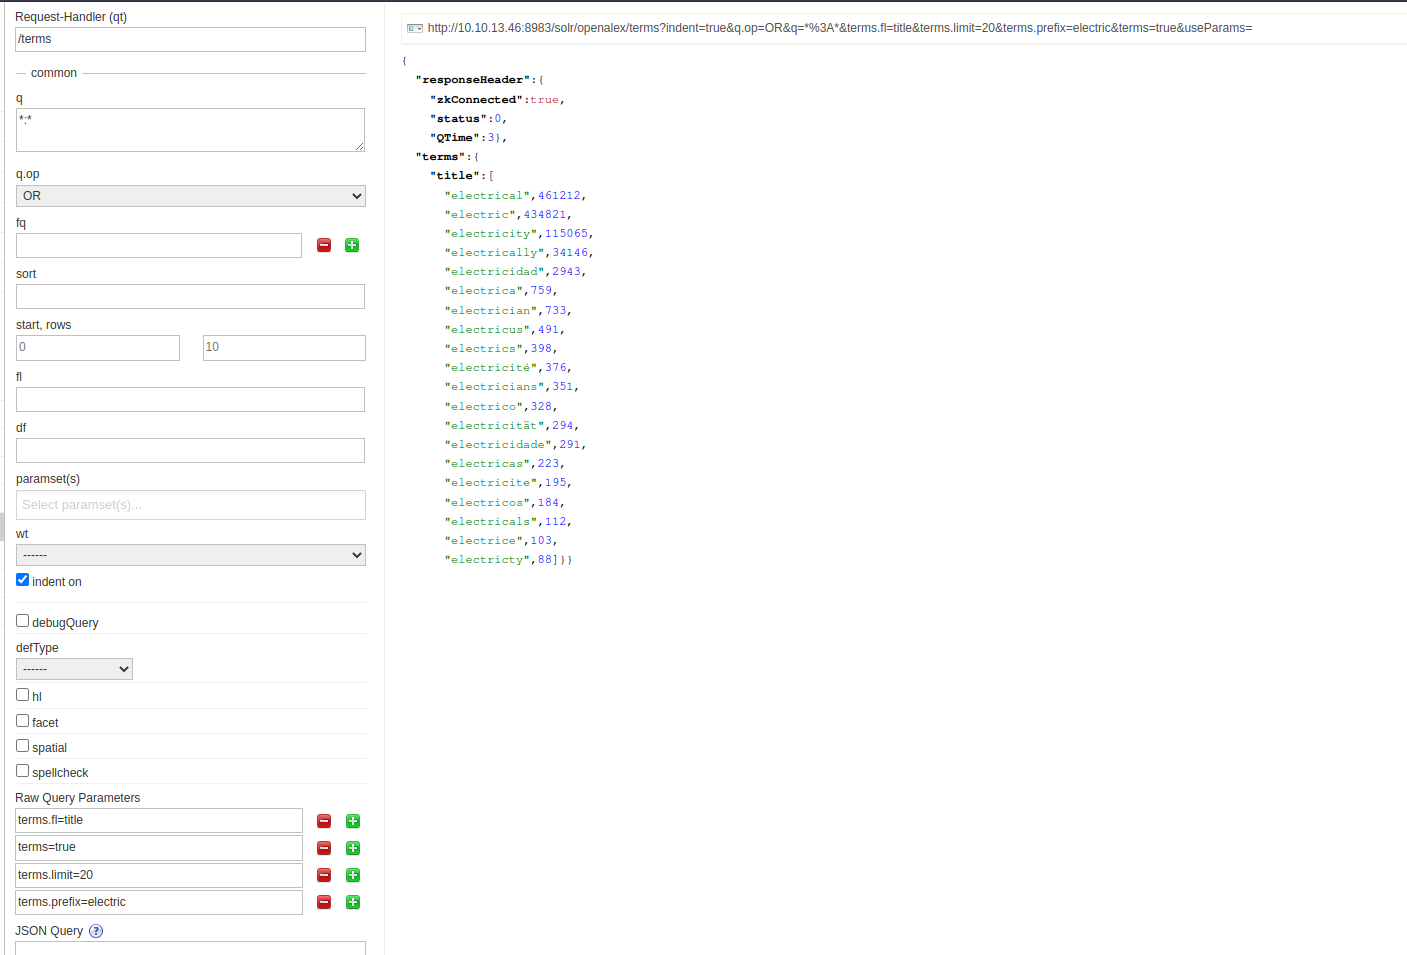Open the defType dropdown
1407x955 pixels.
pos(74,669)
